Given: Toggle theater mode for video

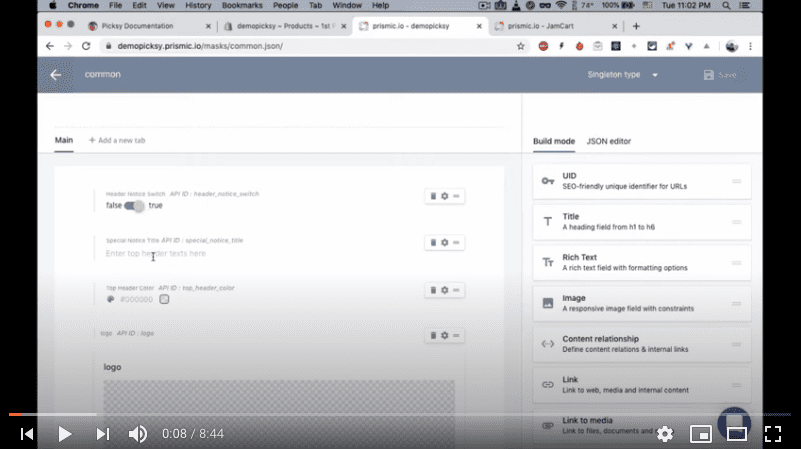Looking at the screenshot, I should [737, 434].
